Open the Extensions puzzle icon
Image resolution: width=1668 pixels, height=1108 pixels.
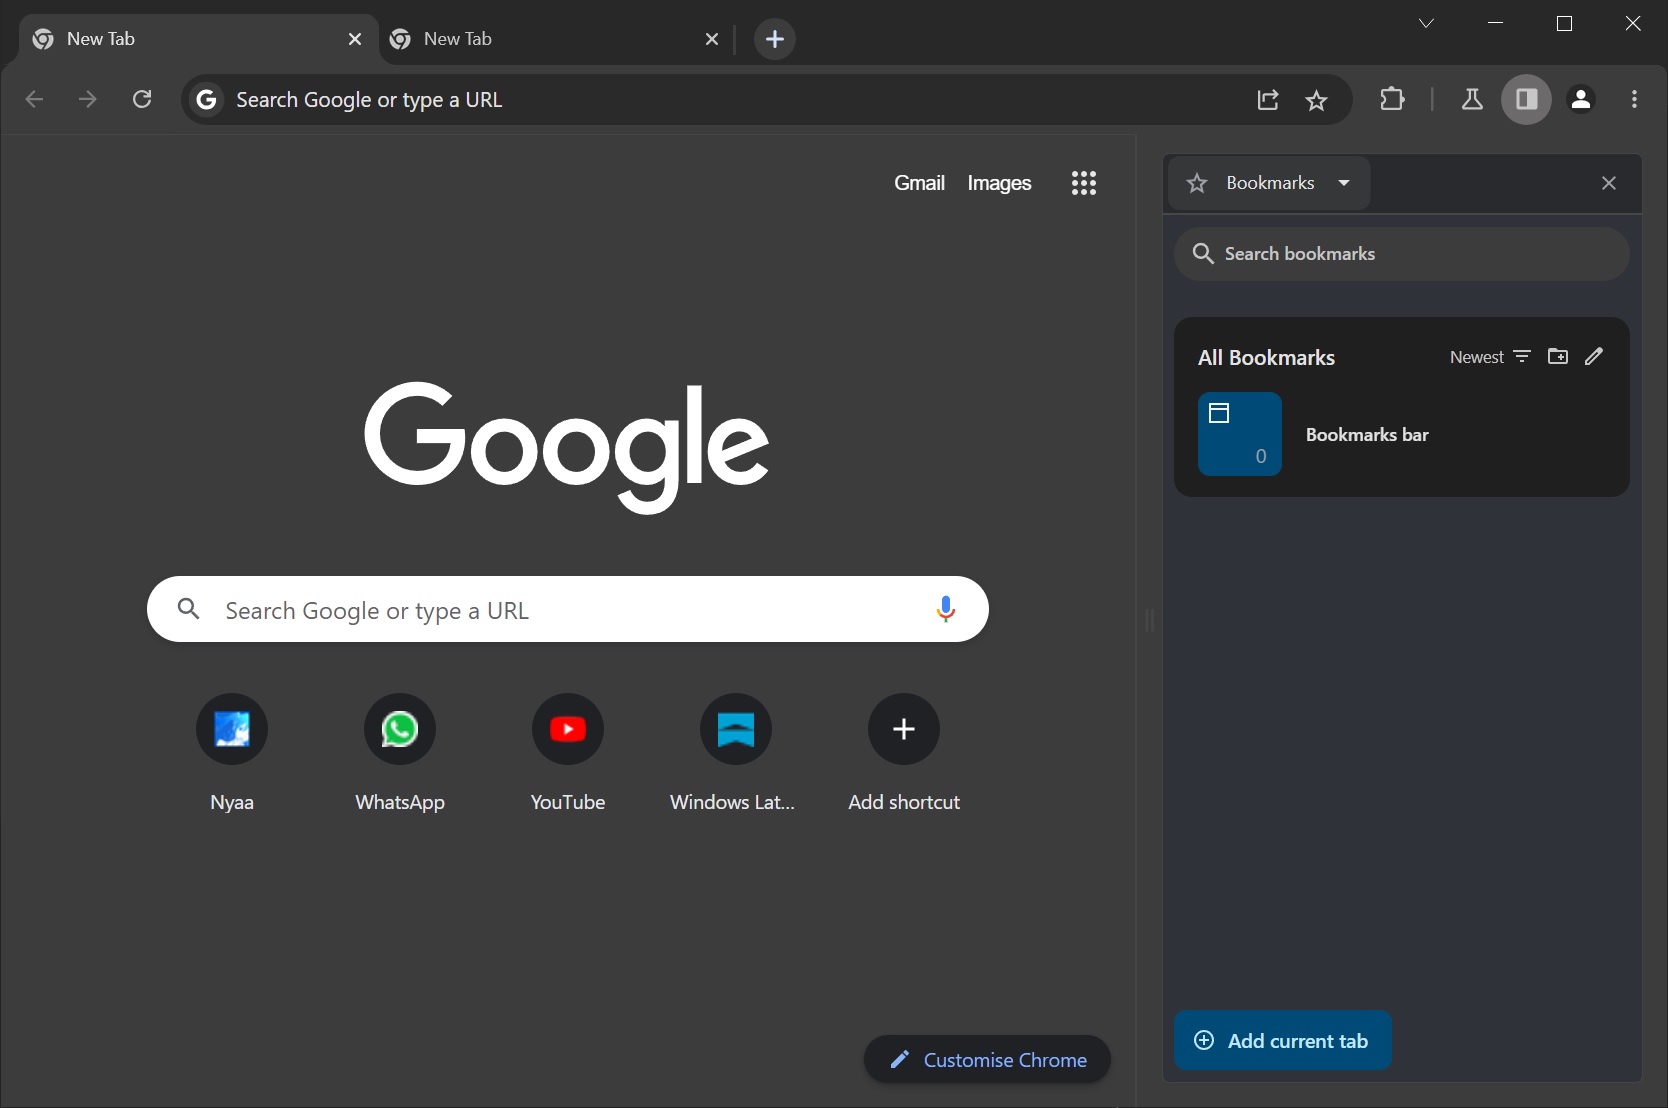point(1392,99)
